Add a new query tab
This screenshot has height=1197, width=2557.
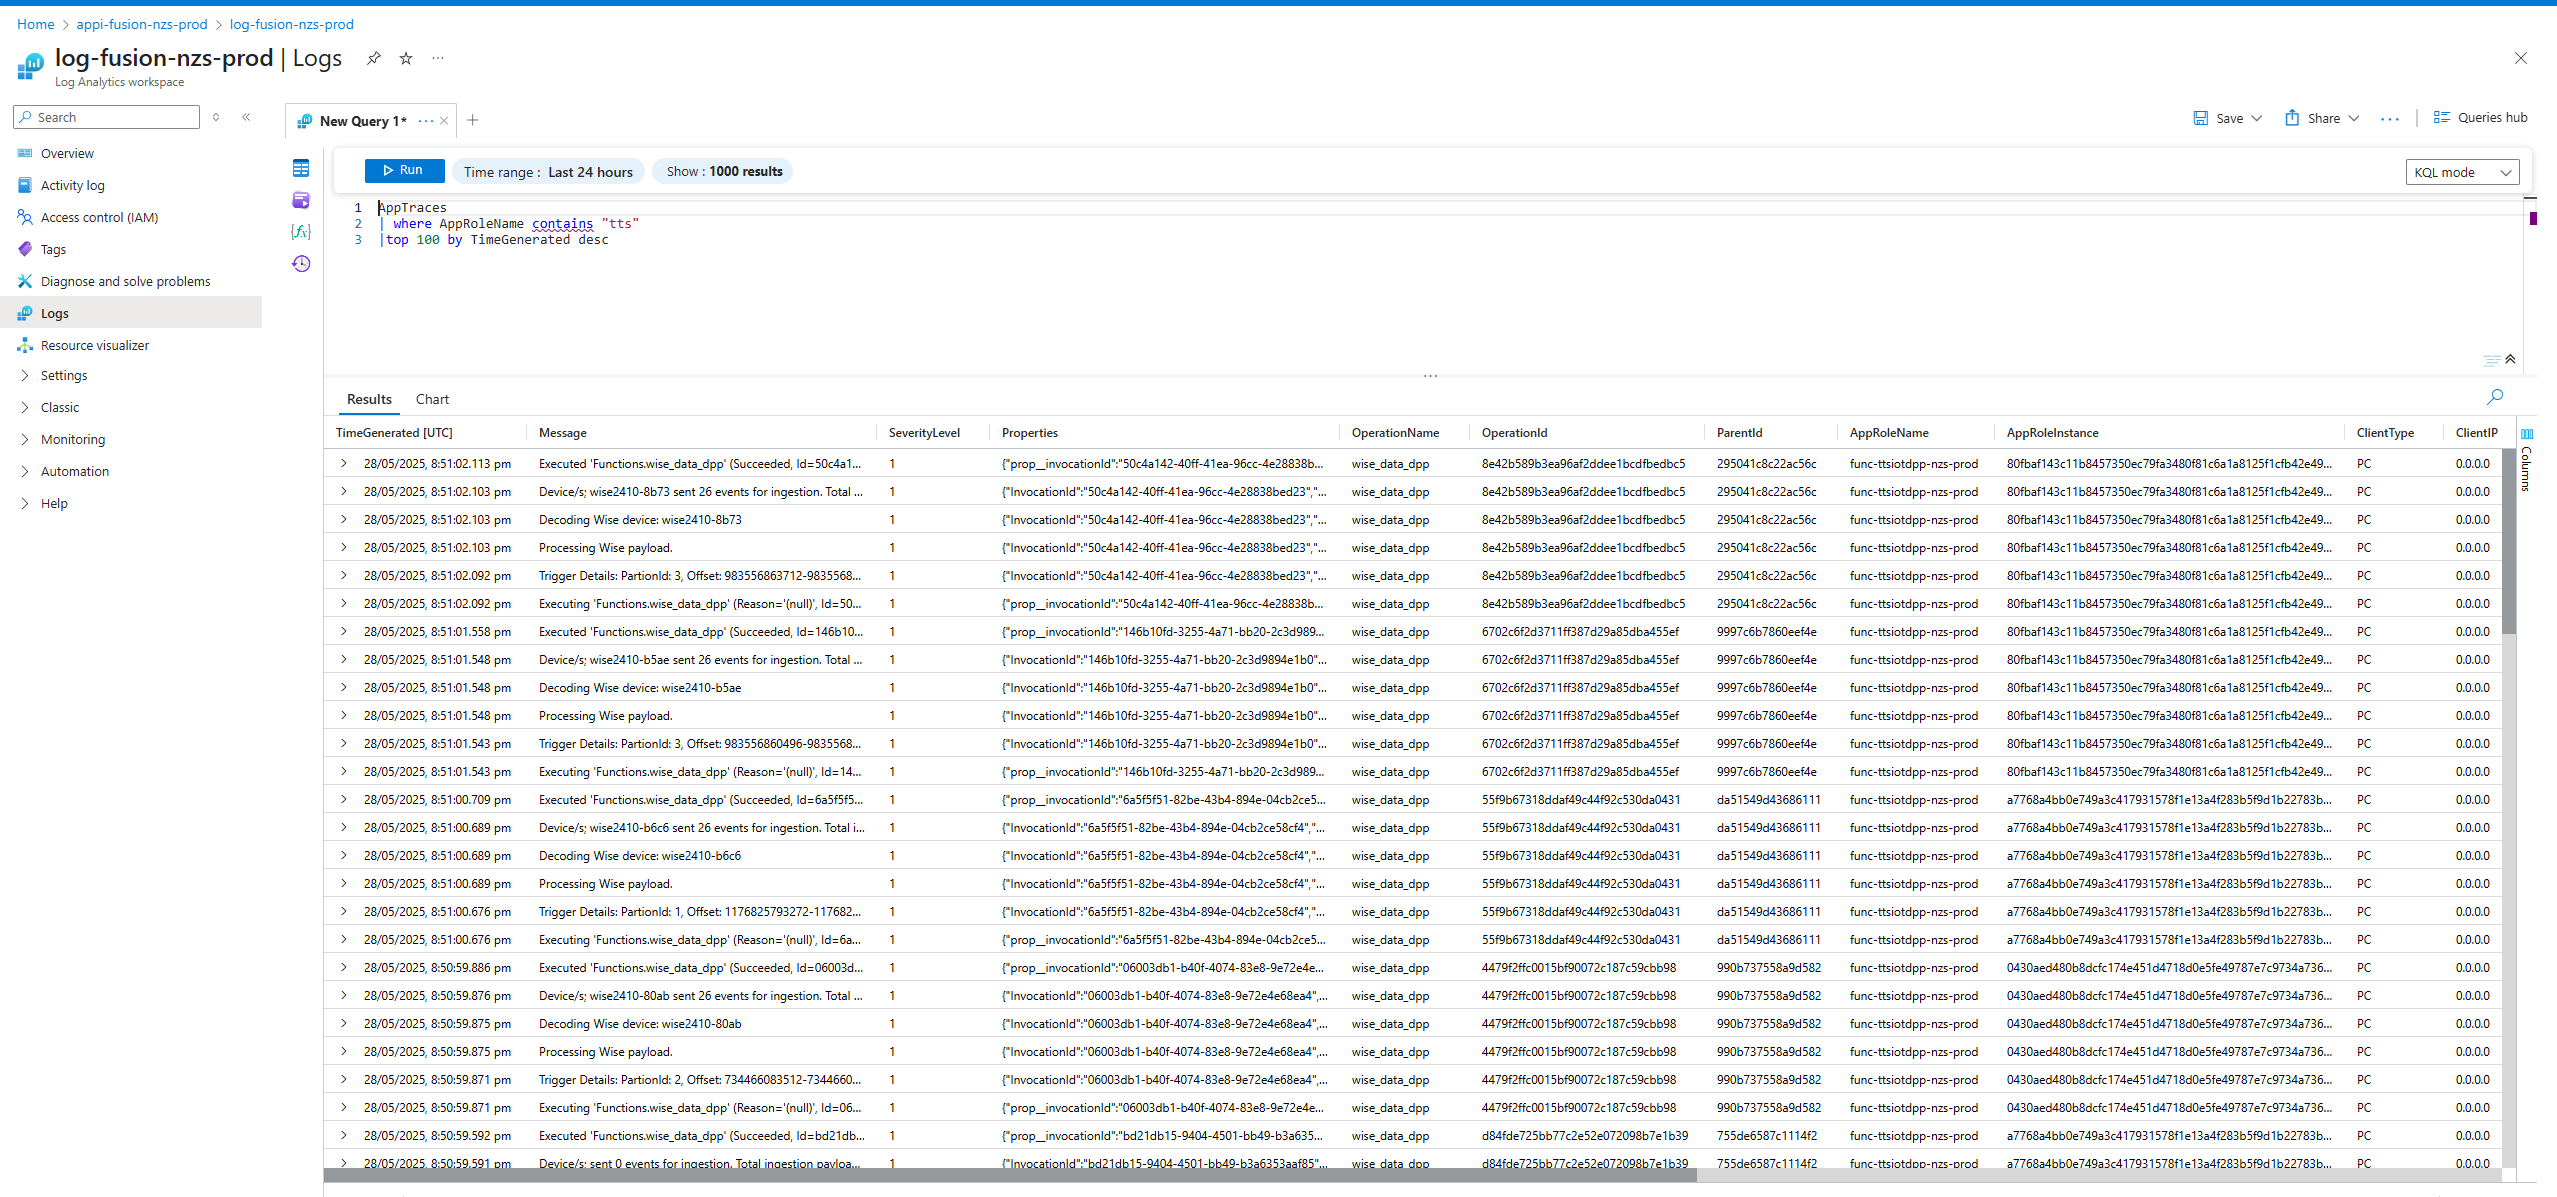[x=473, y=120]
